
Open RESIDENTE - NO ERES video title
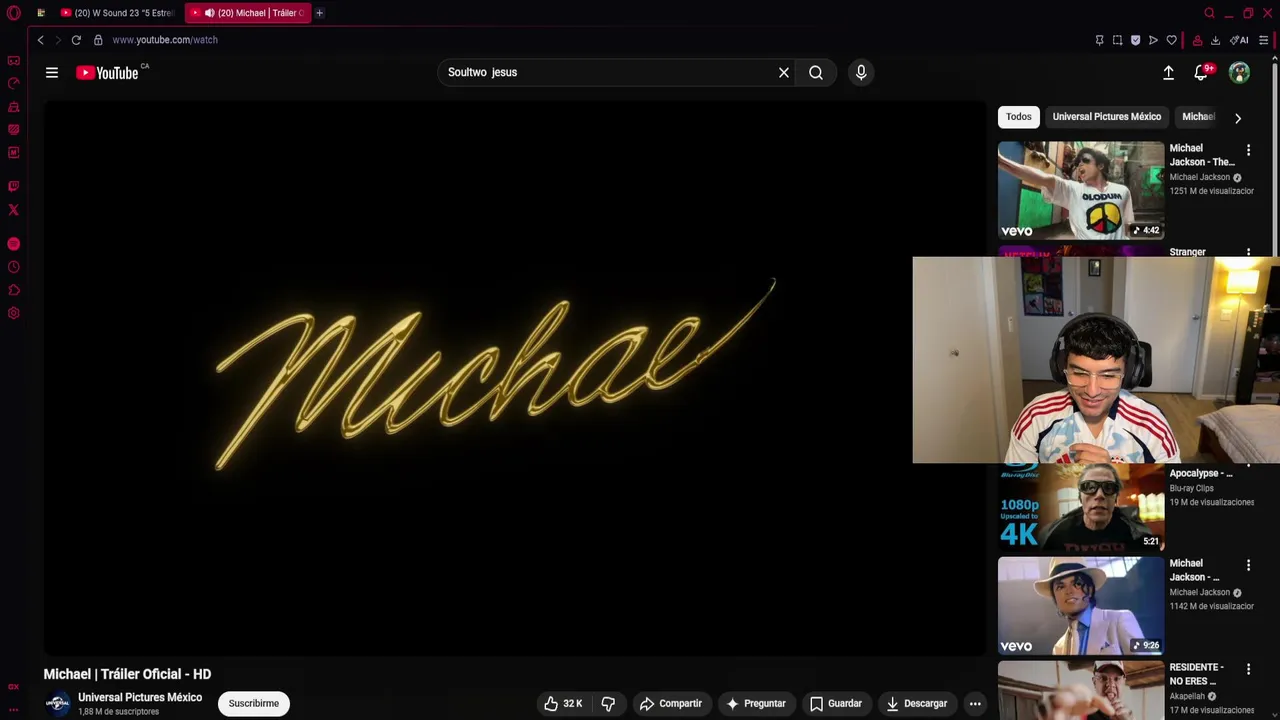[1197, 674]
